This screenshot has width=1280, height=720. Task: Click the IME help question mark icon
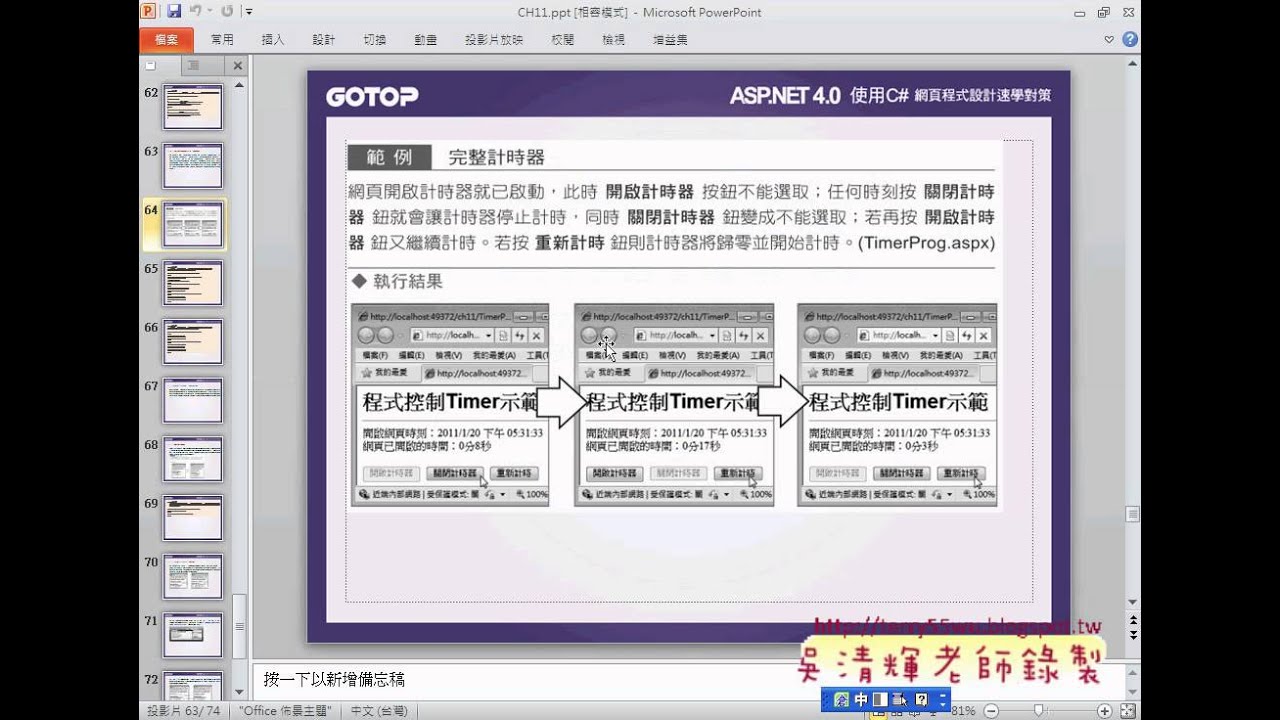pyautogui.click(x=922, y=700)
